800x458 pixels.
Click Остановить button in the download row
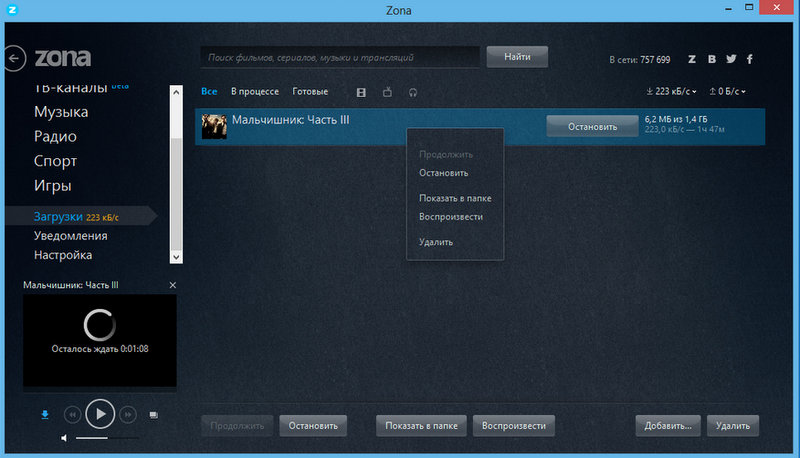pos(592,126)
